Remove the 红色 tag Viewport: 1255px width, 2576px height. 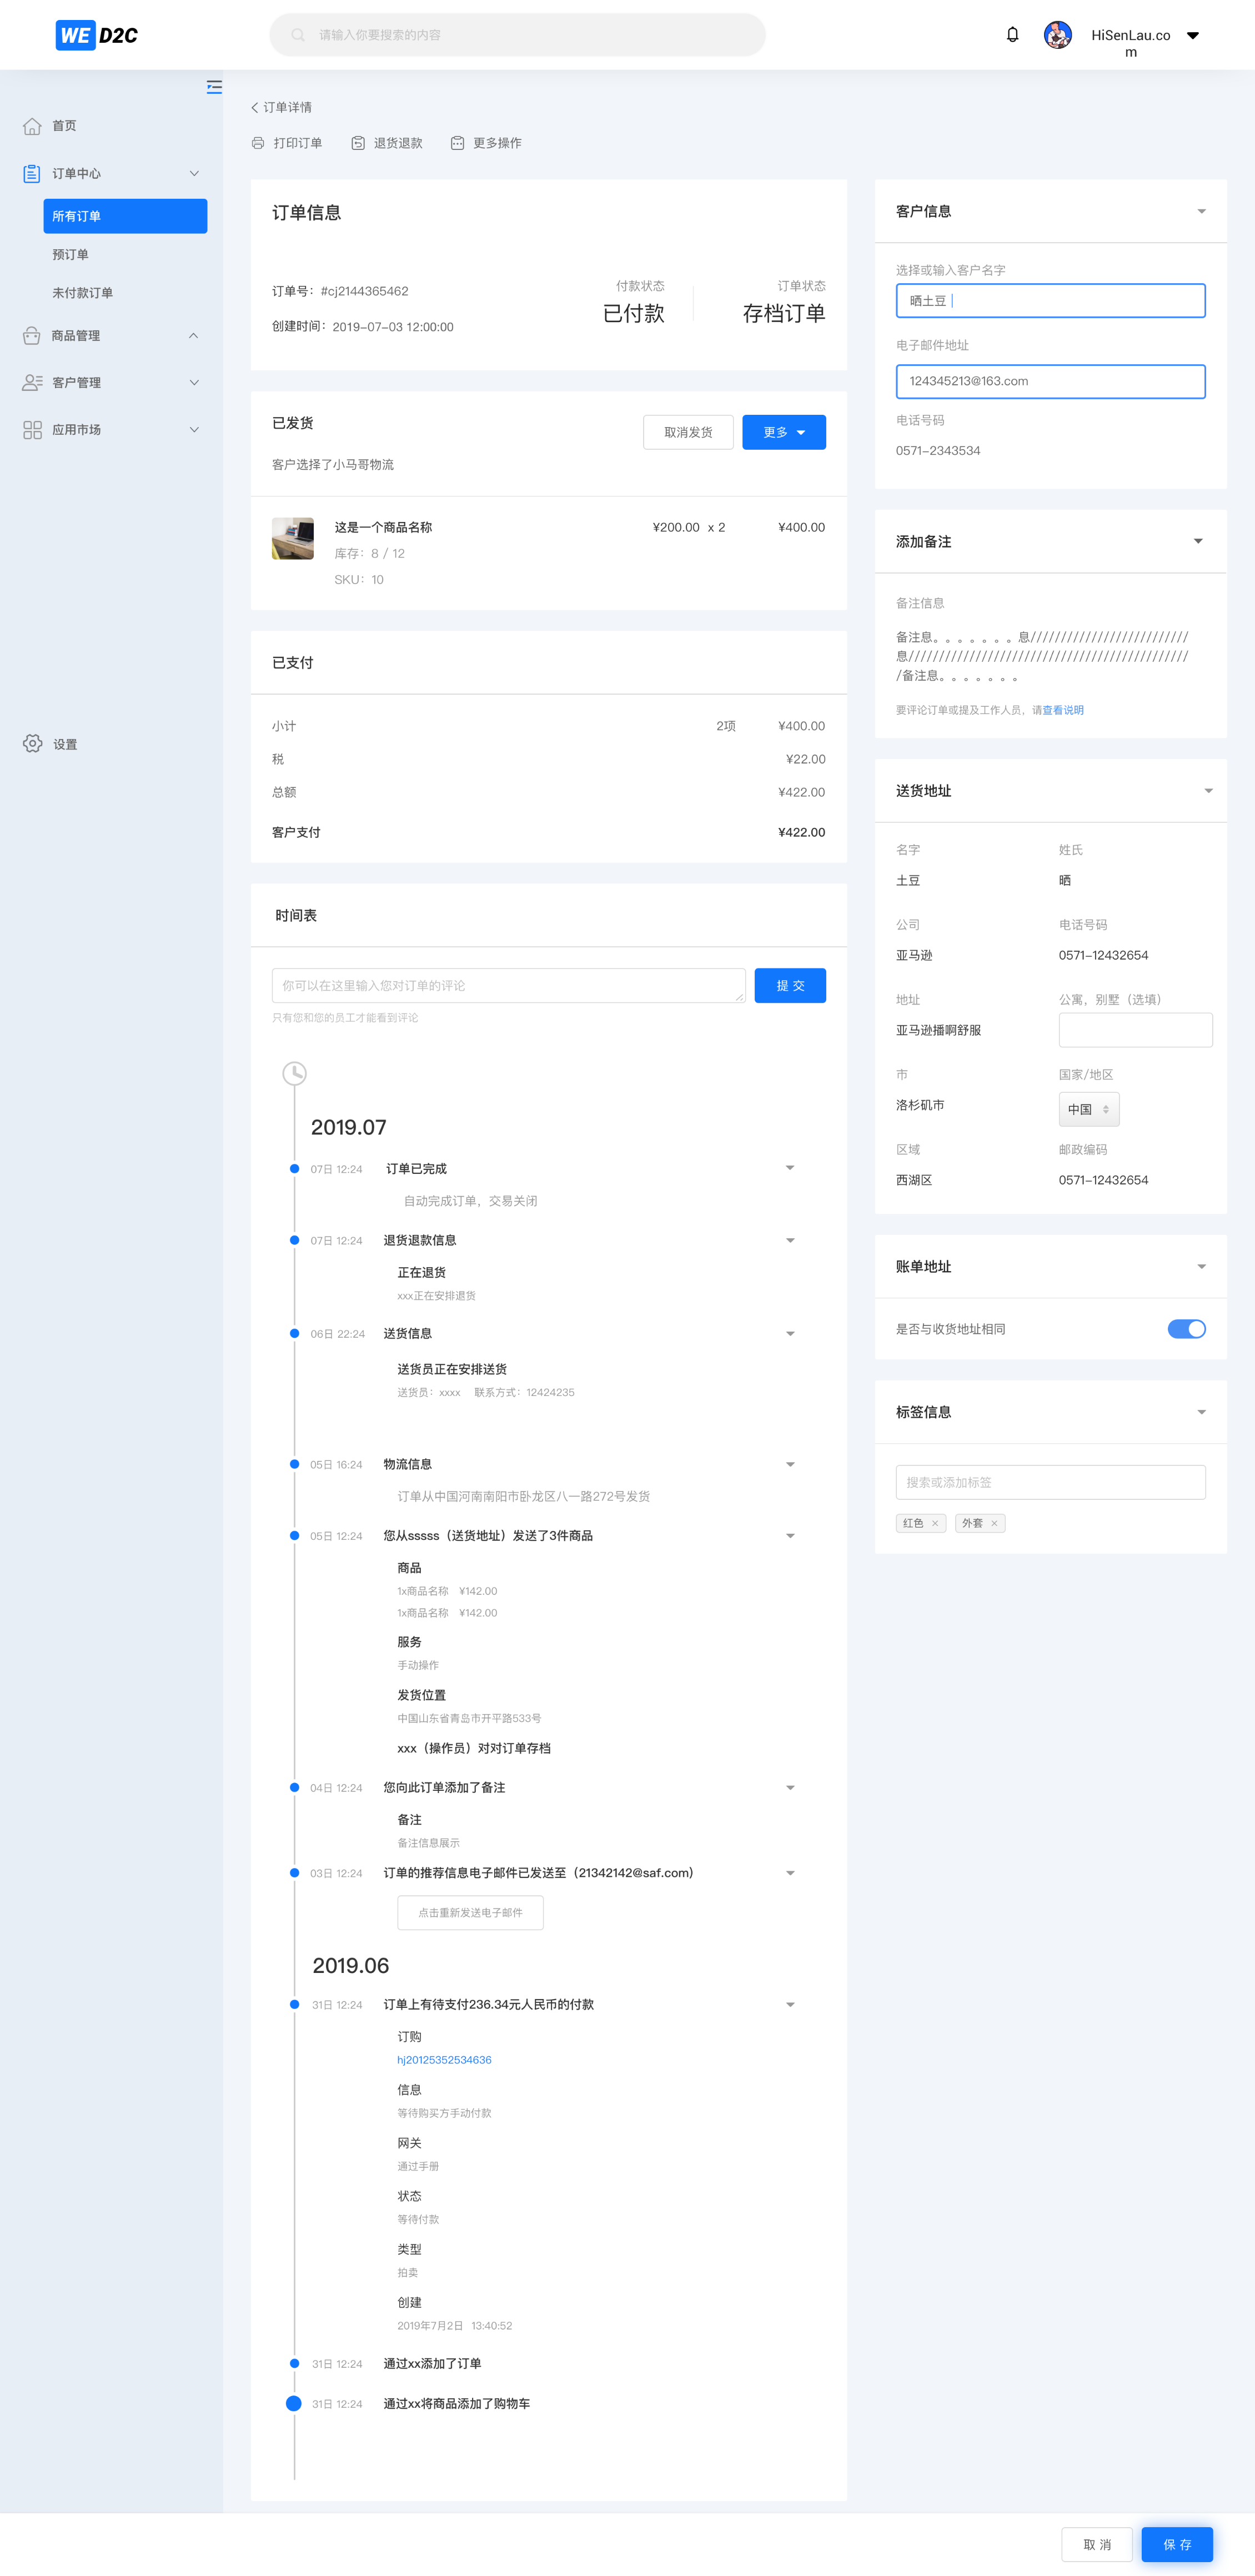point(935,1523)
